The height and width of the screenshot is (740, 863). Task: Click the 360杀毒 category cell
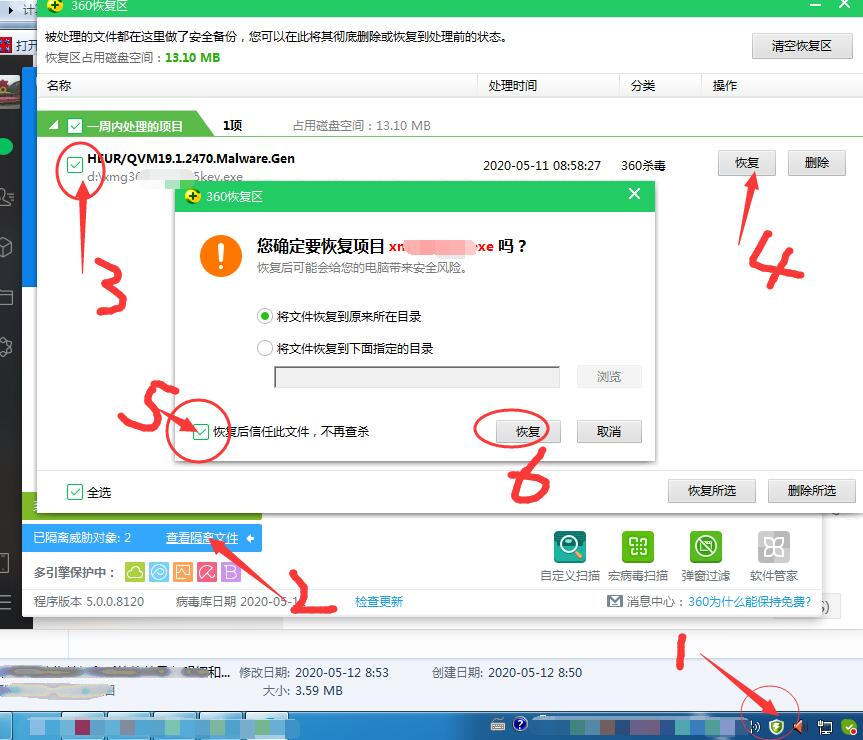[x=643, y=166]
